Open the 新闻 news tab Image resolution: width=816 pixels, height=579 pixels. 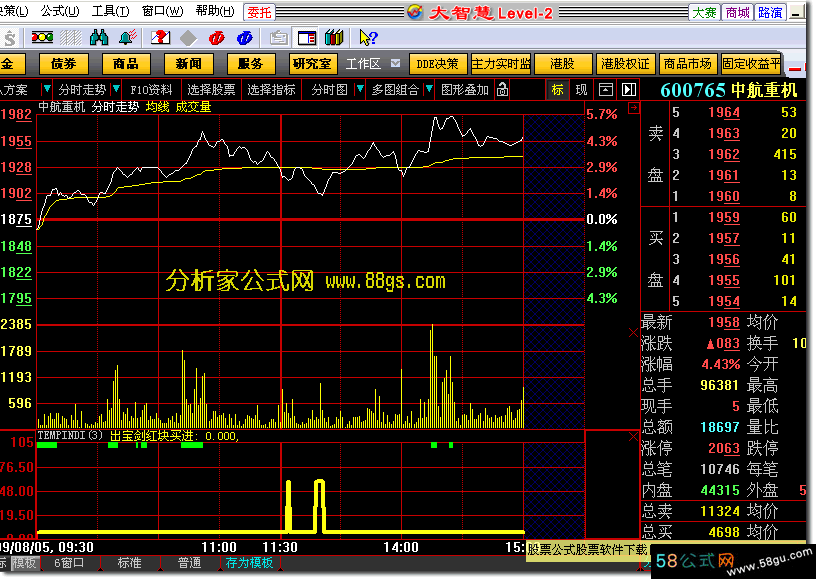point(188,64)
